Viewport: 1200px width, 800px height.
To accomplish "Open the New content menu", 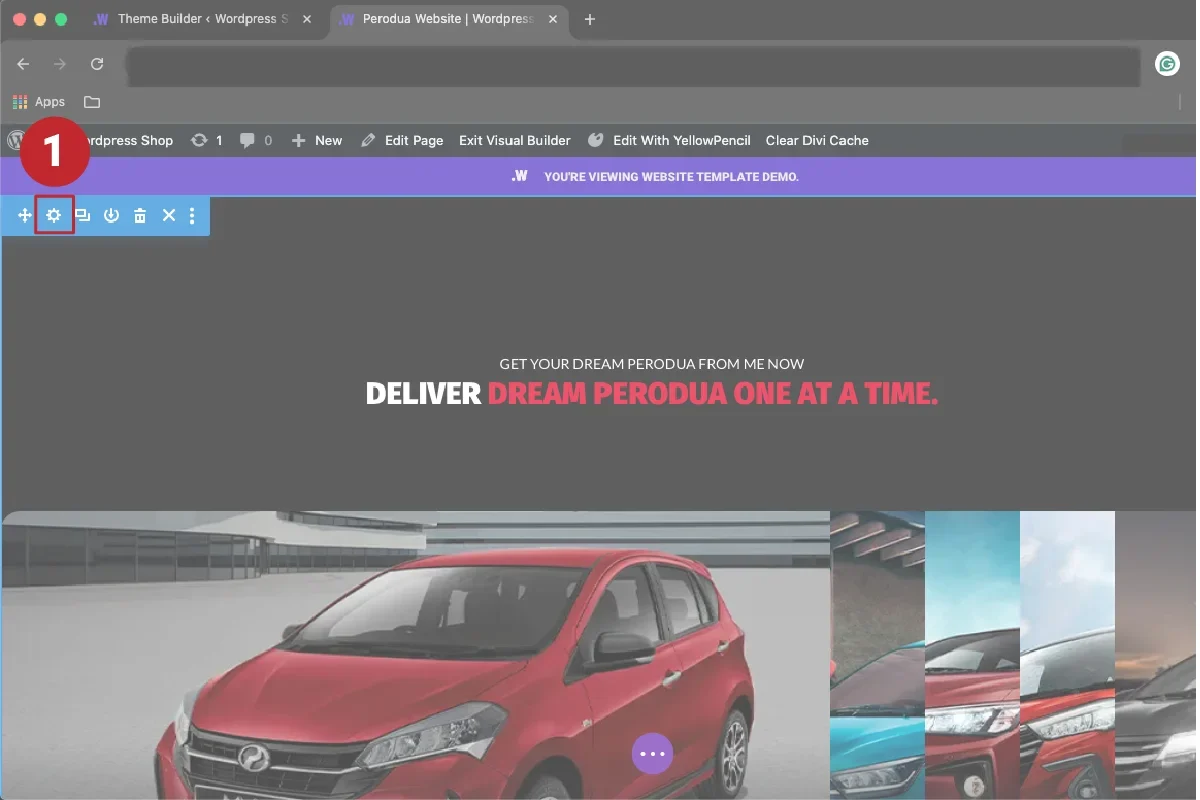I will pos(317,141).
